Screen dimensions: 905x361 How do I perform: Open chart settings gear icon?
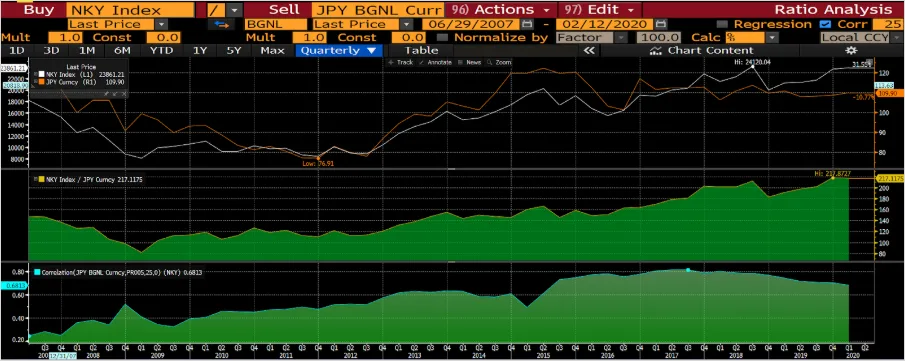(x=851, y=50)
